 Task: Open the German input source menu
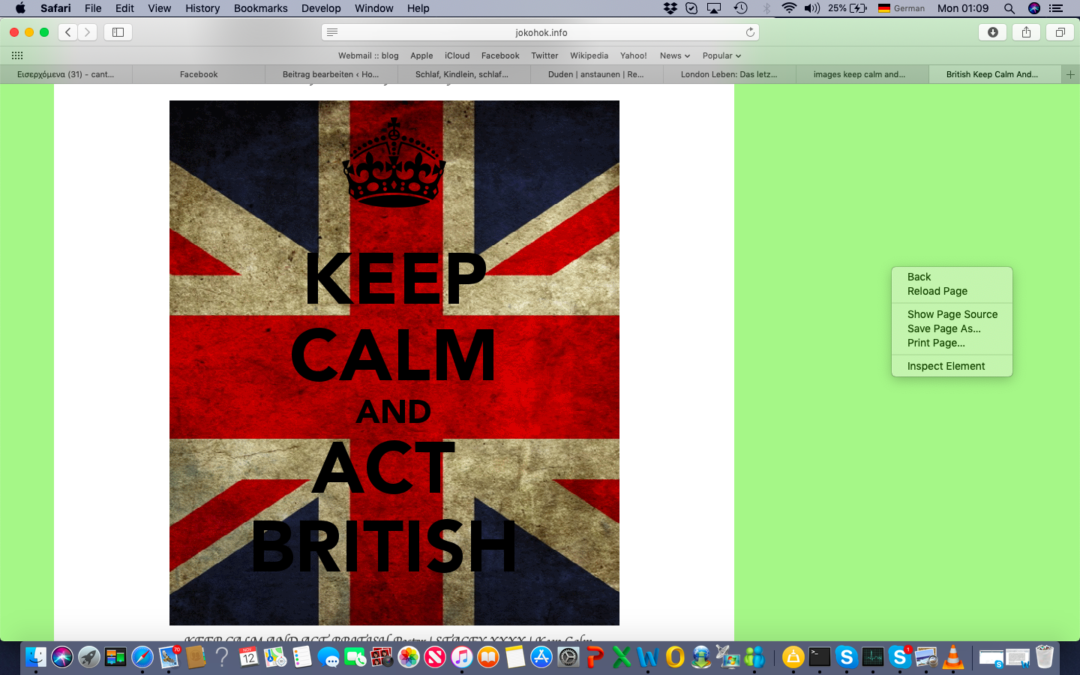click(x=901, y=8)
